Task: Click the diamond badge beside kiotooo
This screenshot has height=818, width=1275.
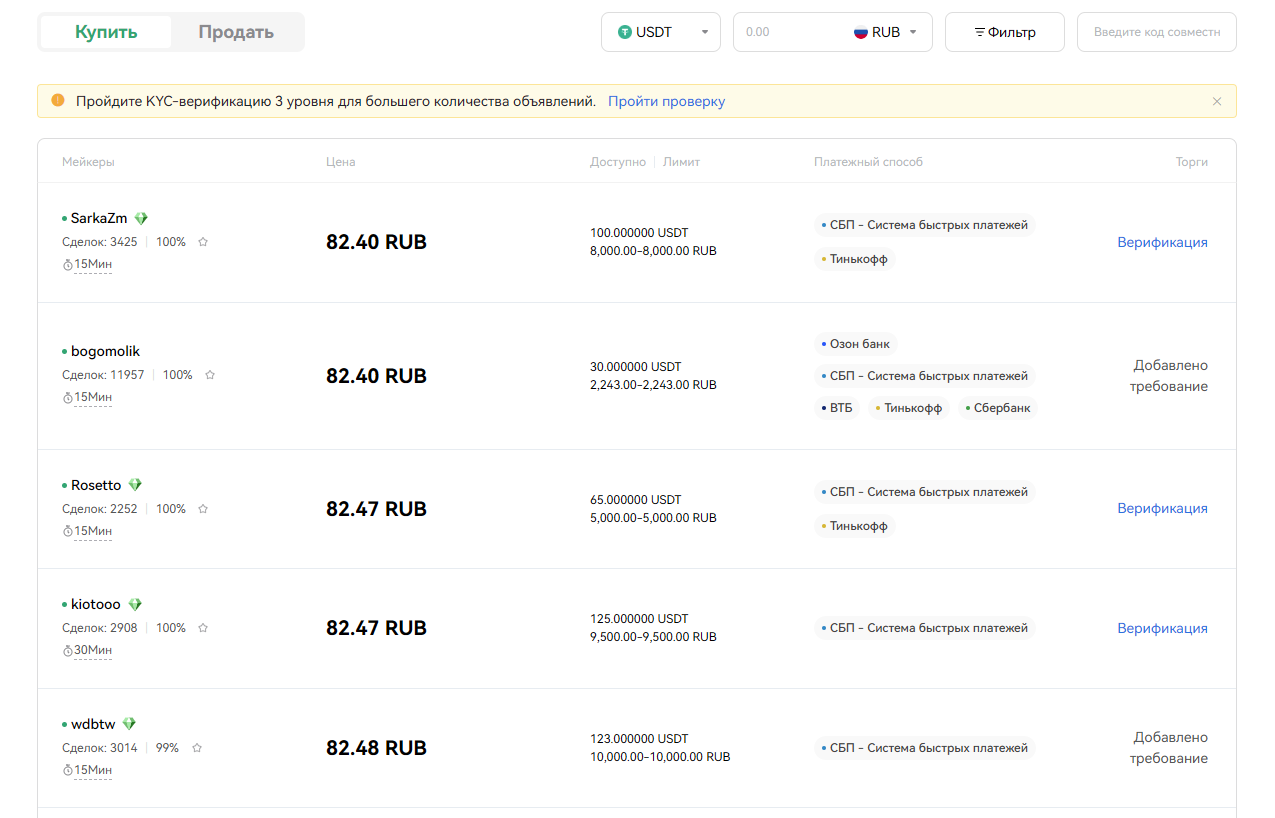Action: (x=135, y=604)
